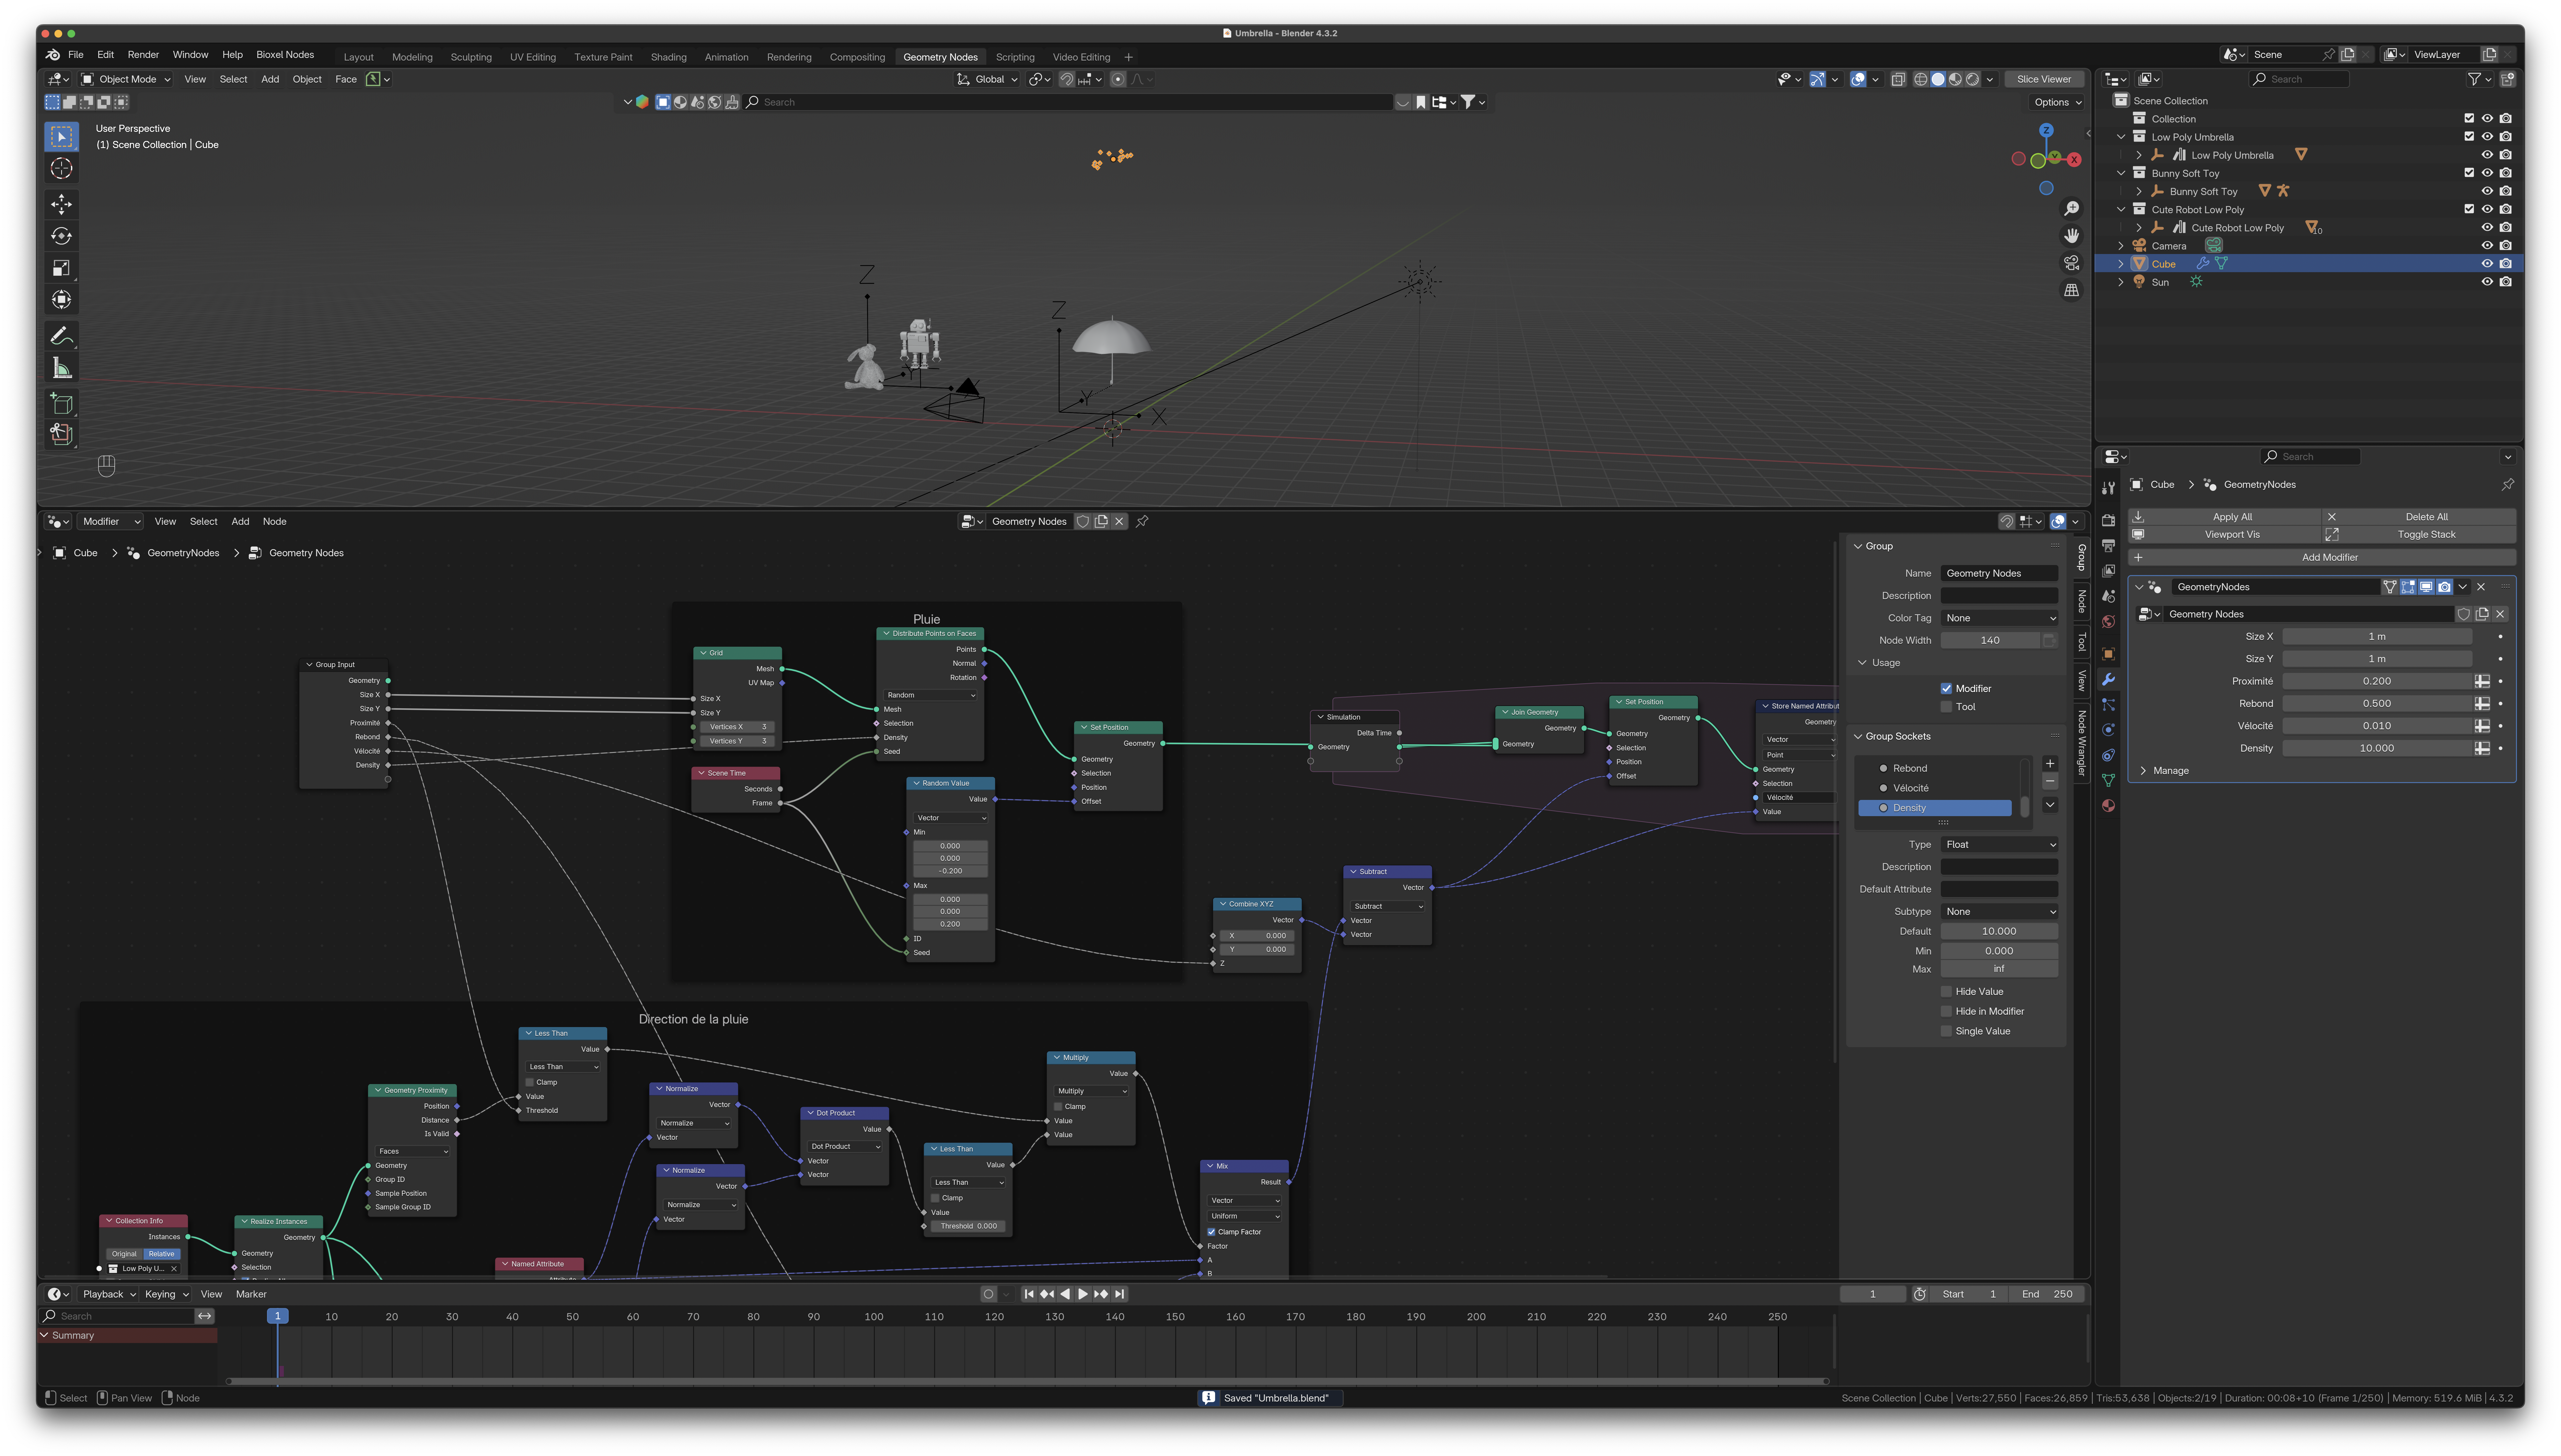Open the timeline Marker menu
Screen dimensions: 2561x1456
coord(251,1294)
